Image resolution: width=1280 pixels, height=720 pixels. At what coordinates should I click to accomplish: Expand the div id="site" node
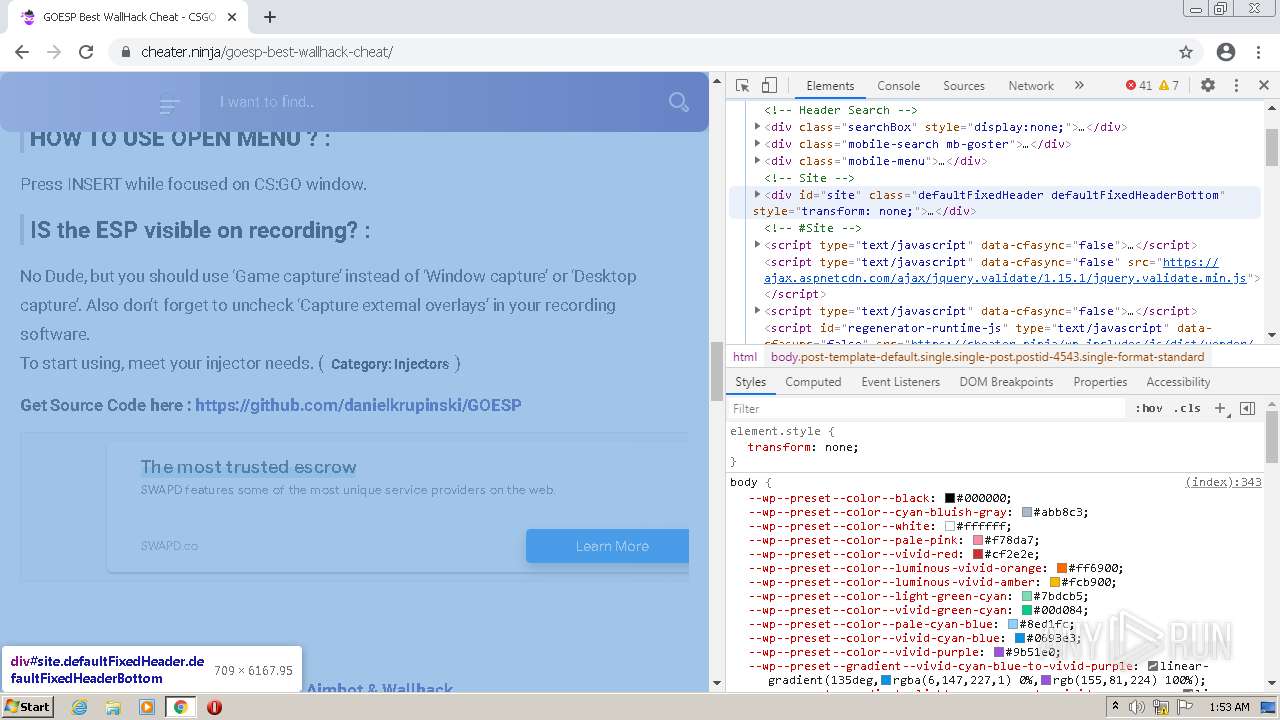coord(757,195)
